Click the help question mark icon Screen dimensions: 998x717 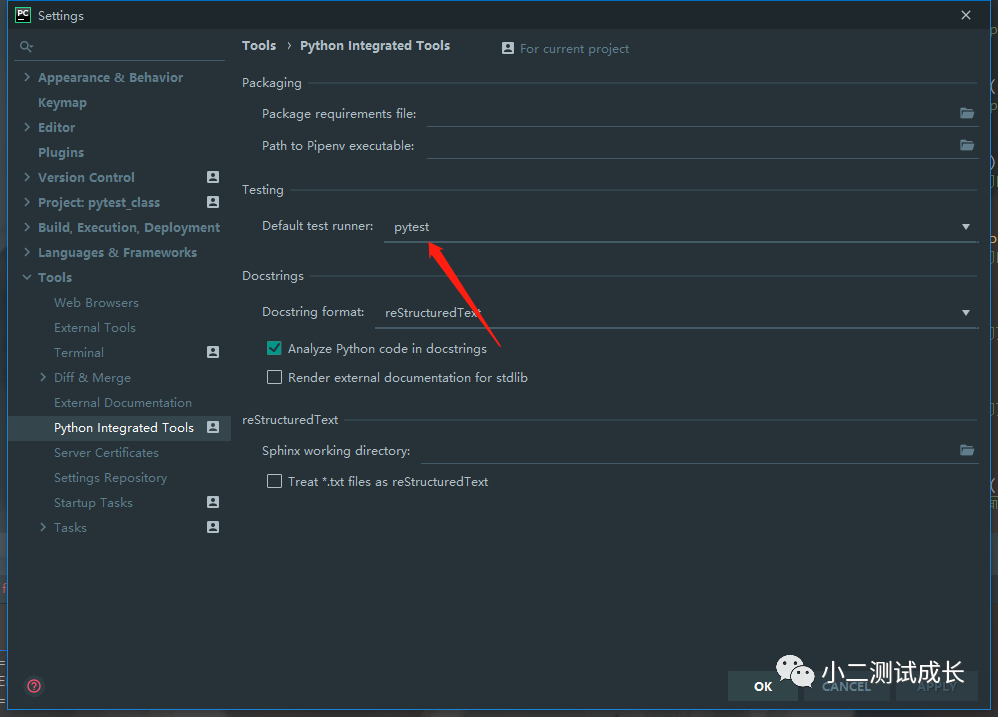pos(34,686)
